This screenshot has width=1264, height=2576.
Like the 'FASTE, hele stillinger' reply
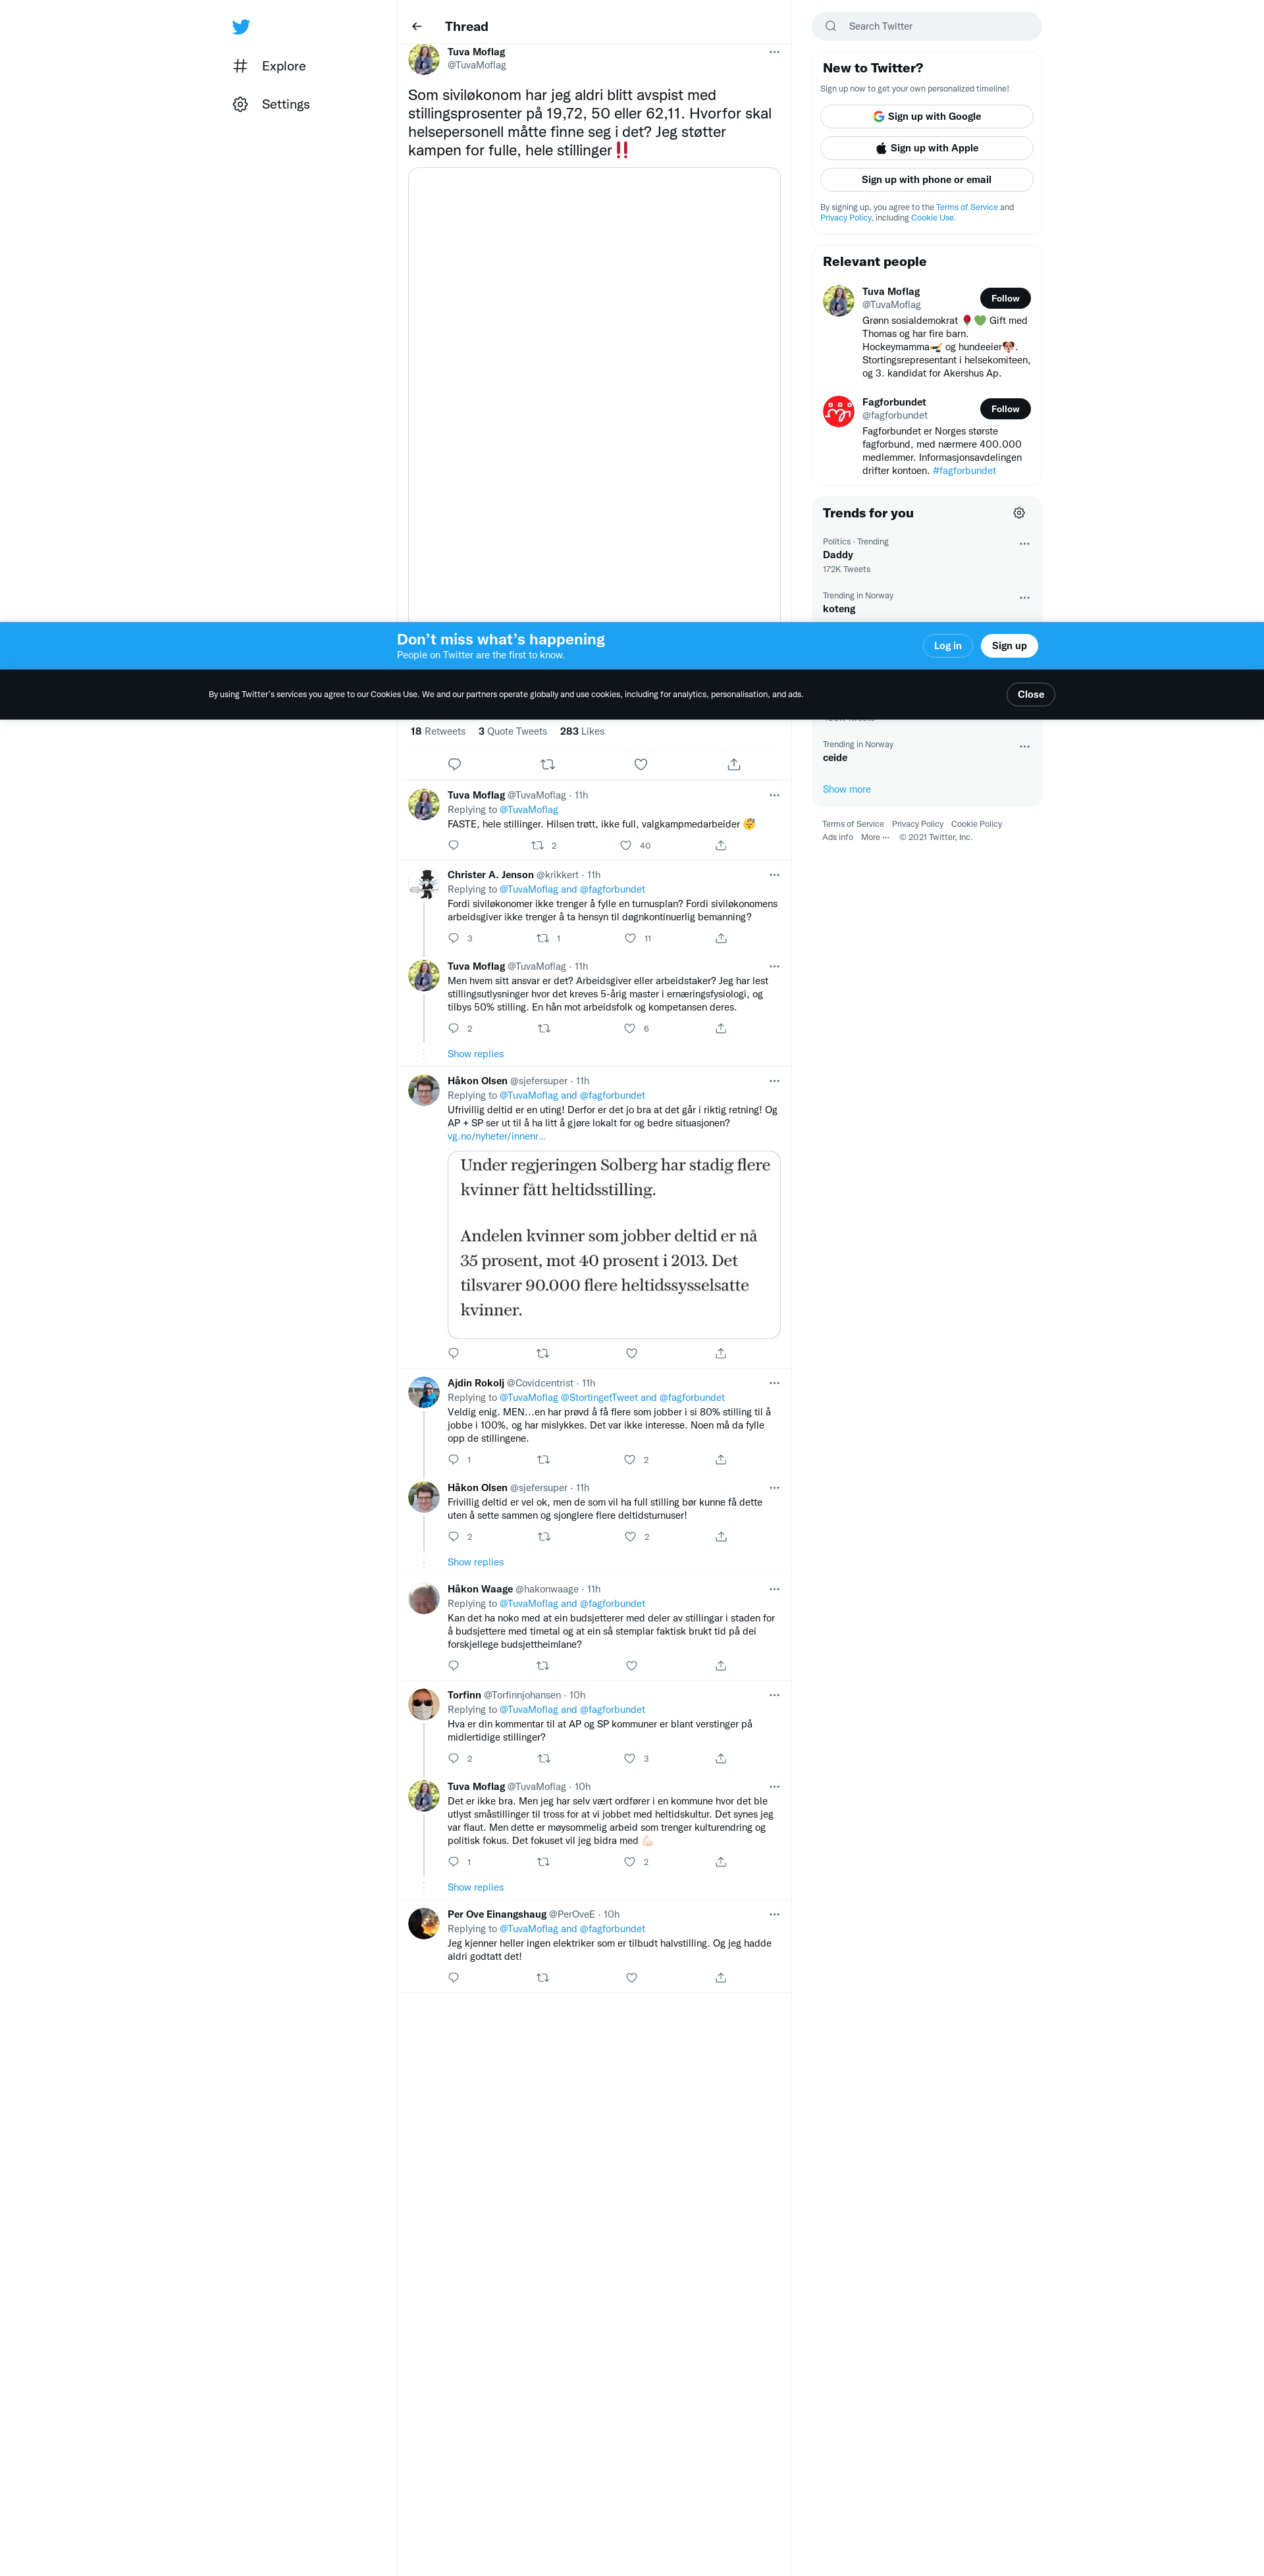(x=626, y=846)
